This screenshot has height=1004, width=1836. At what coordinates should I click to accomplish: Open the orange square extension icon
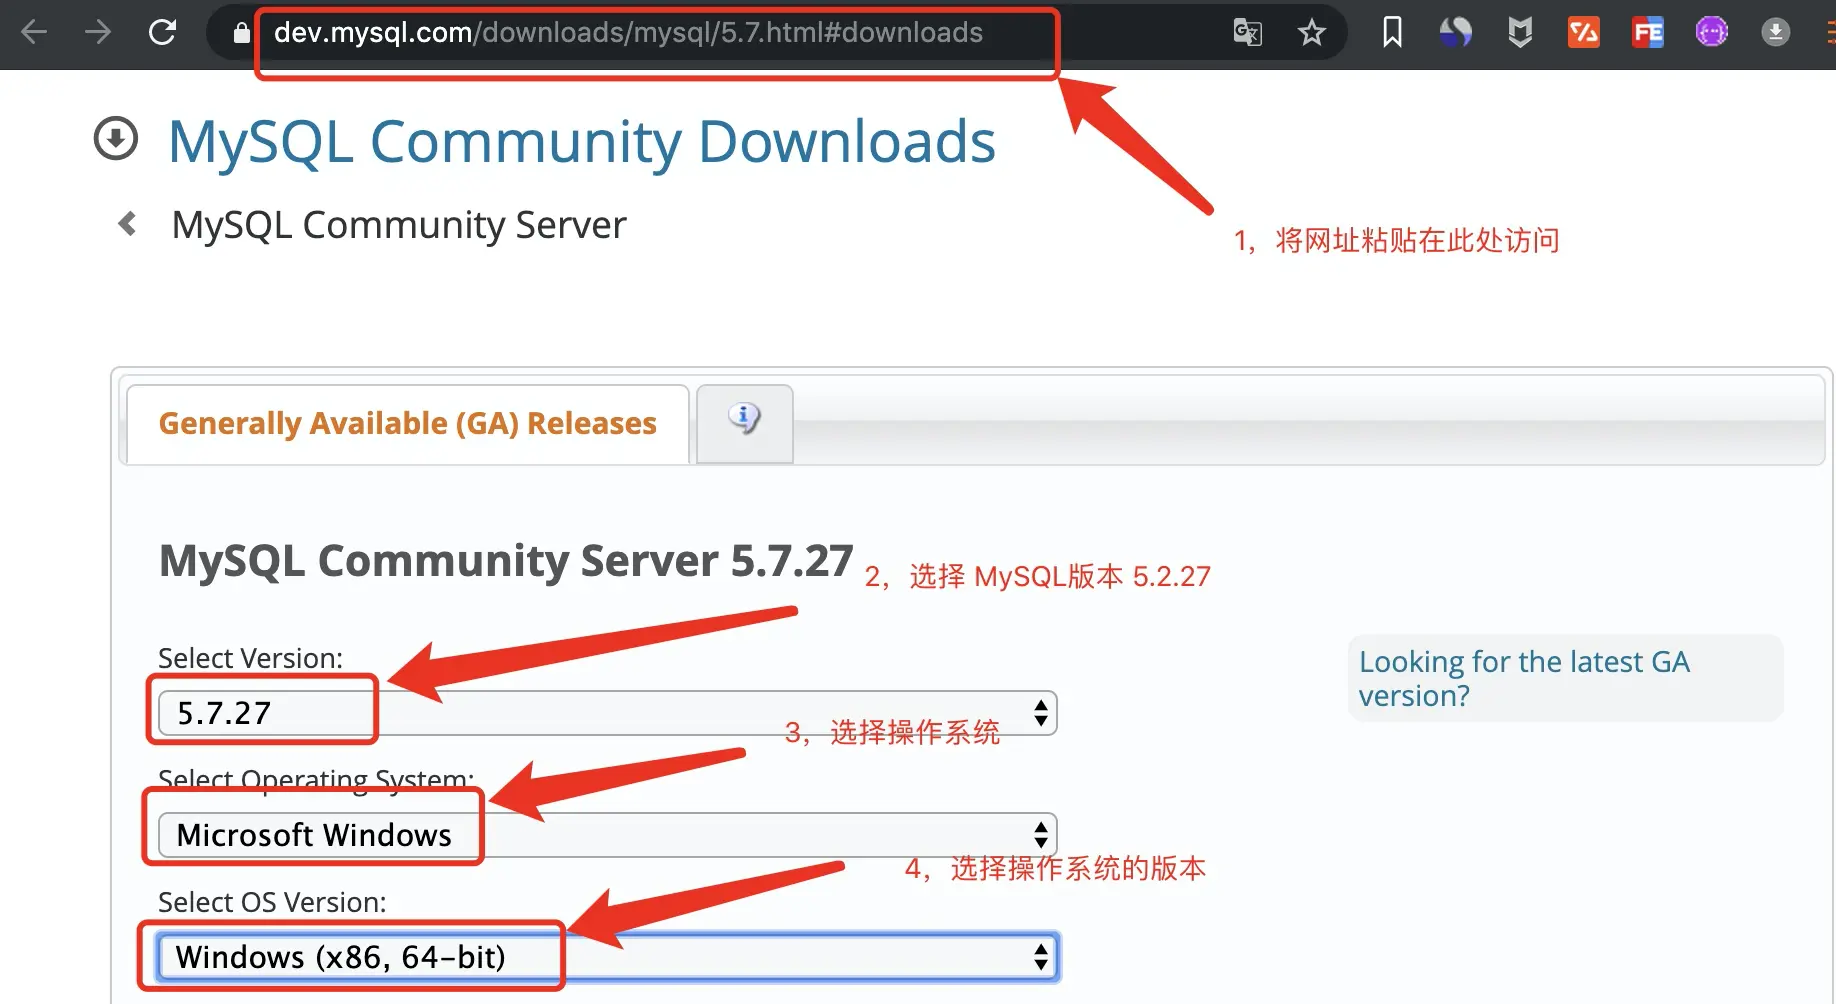1584,33
